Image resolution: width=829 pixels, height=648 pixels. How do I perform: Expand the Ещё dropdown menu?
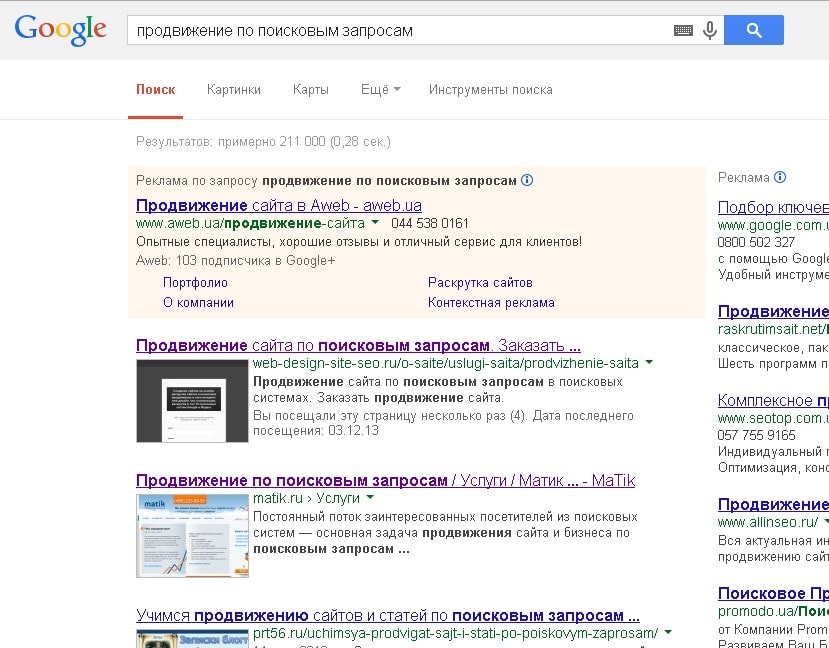pos(381,89)
